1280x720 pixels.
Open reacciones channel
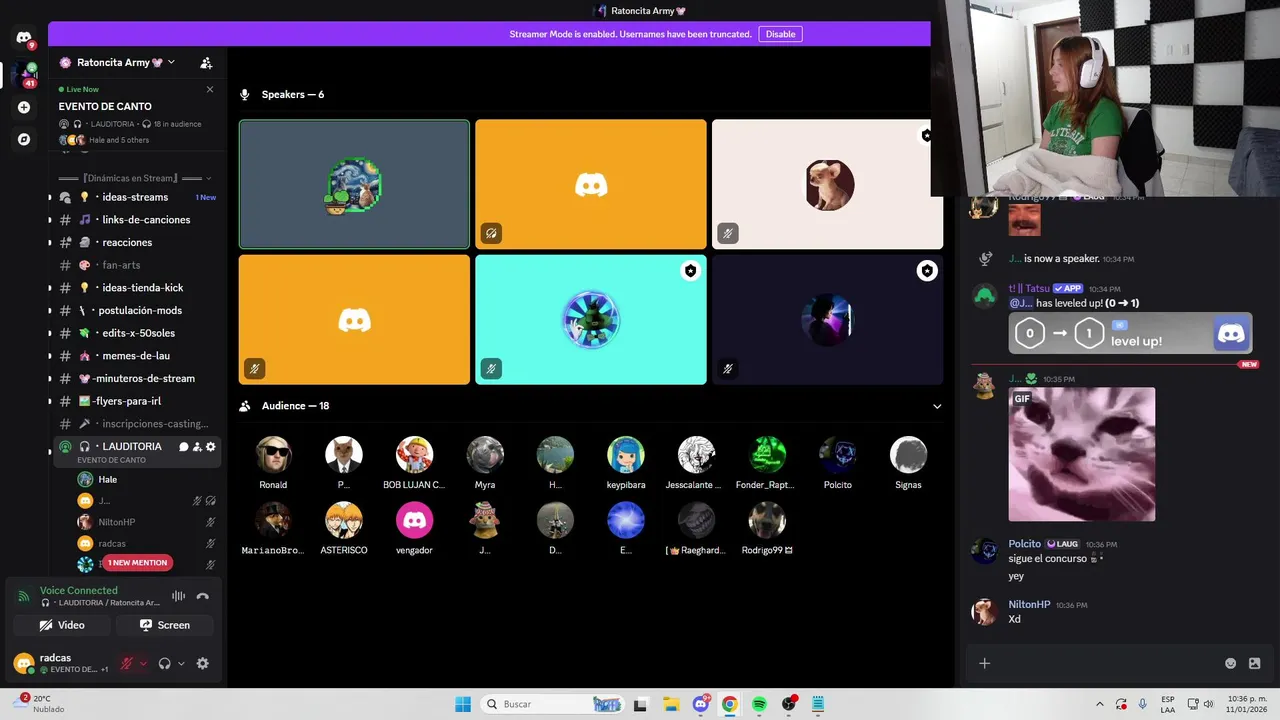pyautogui.click(x=135, y=242)
